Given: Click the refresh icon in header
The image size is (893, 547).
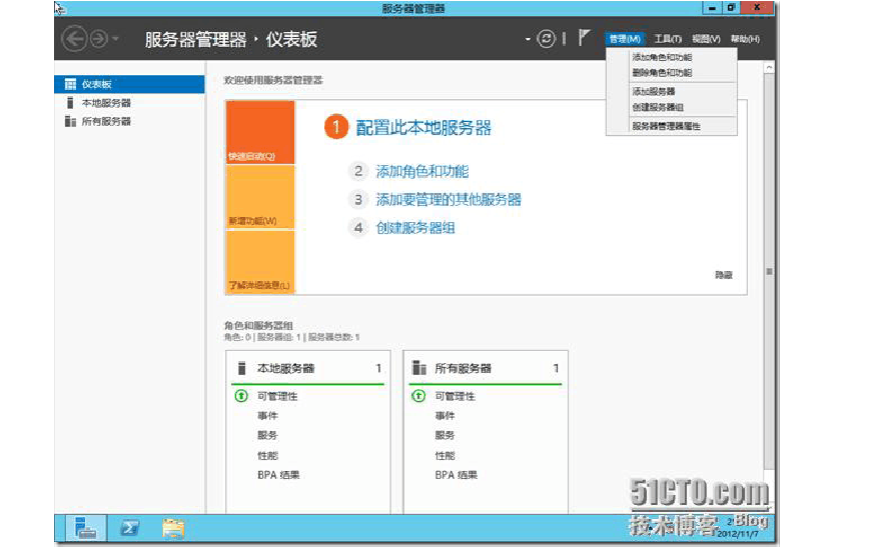Looking at the screenshot, I should pos(546,39).
